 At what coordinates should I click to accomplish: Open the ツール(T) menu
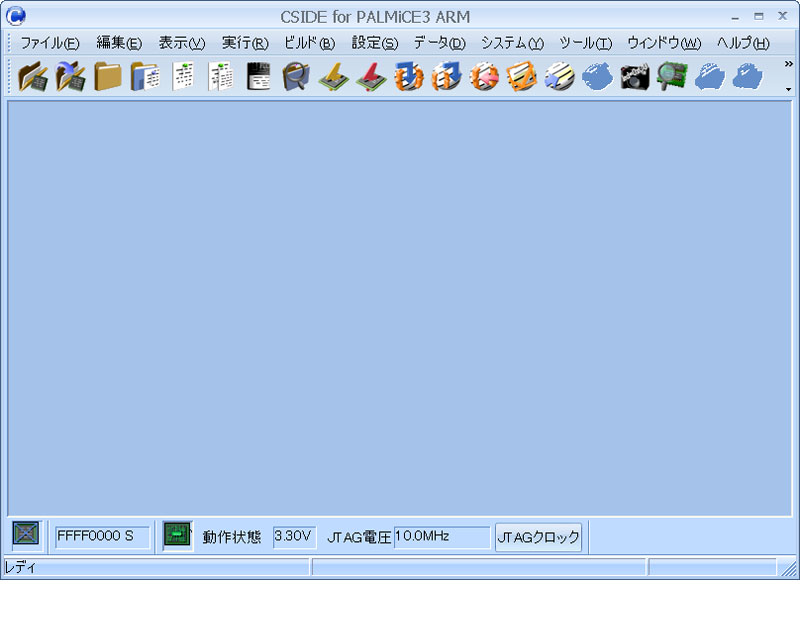point(586,43)
